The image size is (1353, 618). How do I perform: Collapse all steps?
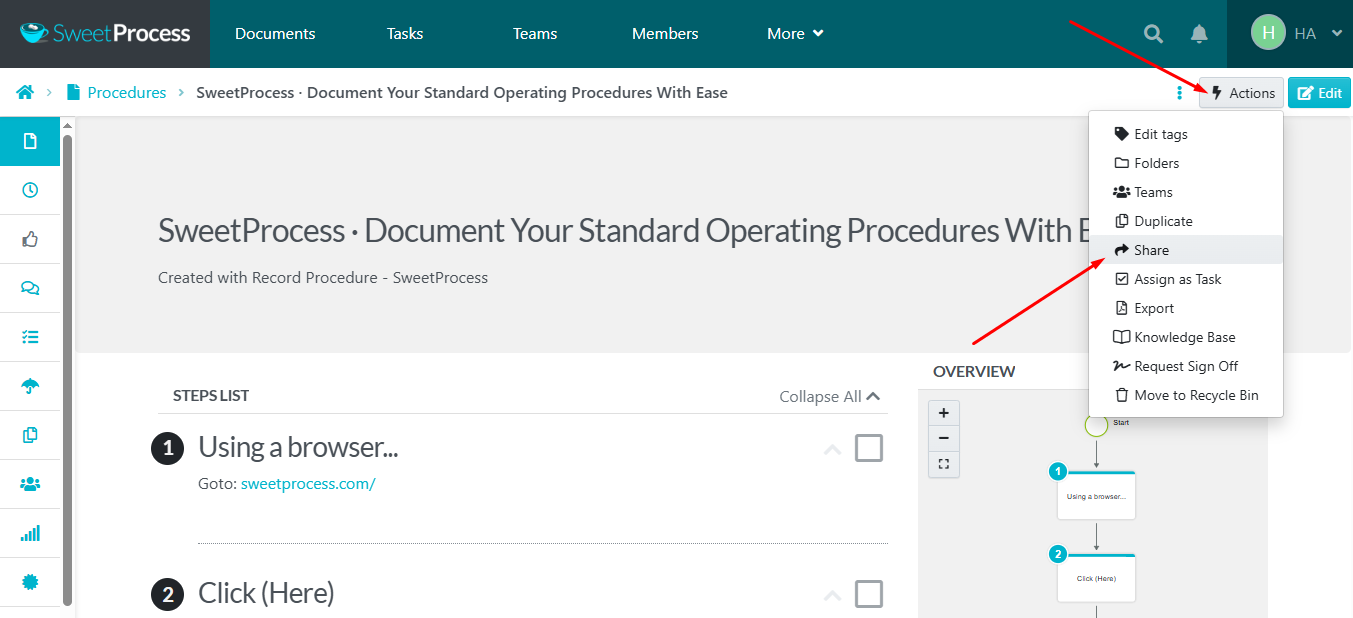830,396
